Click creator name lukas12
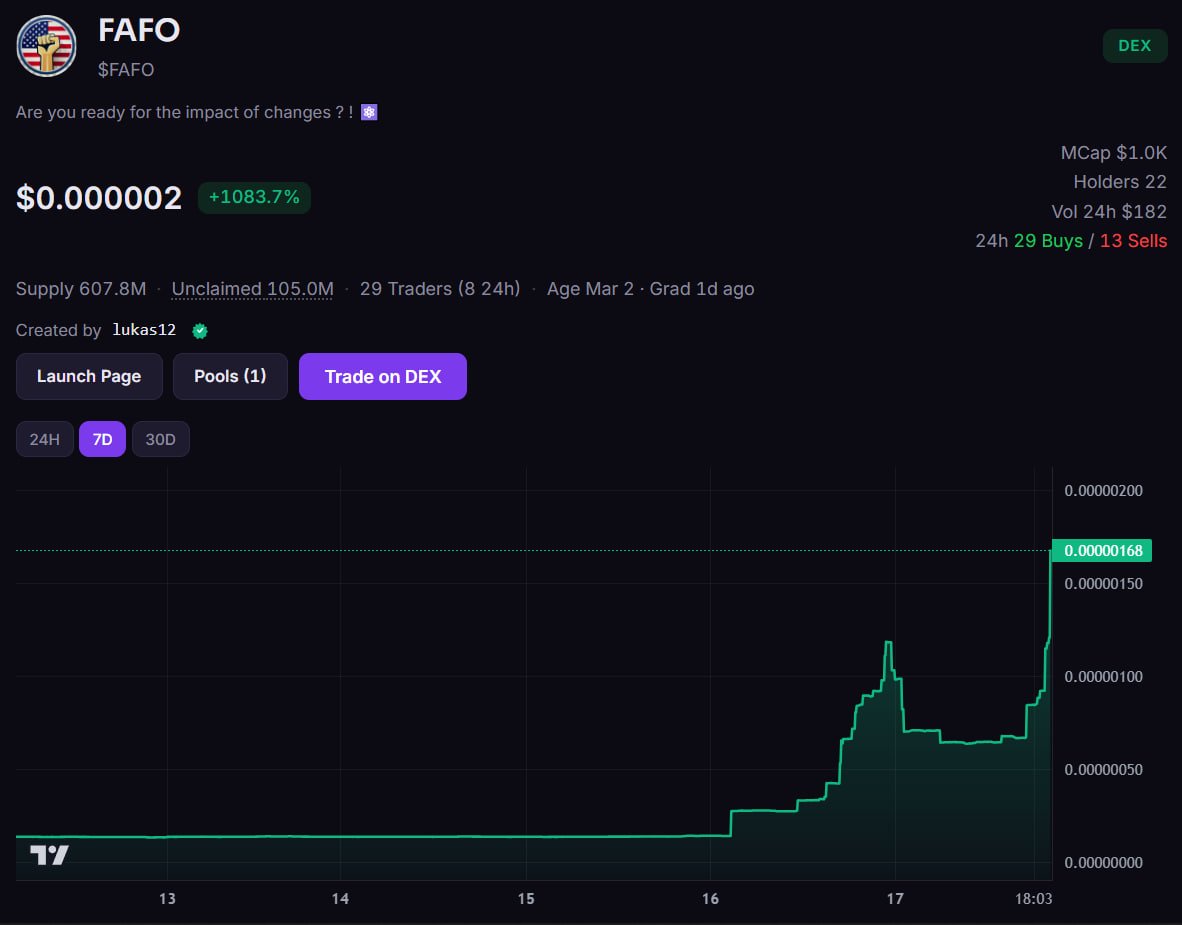Viewport: 1182px width, 925px height. [x=144, y=330]
